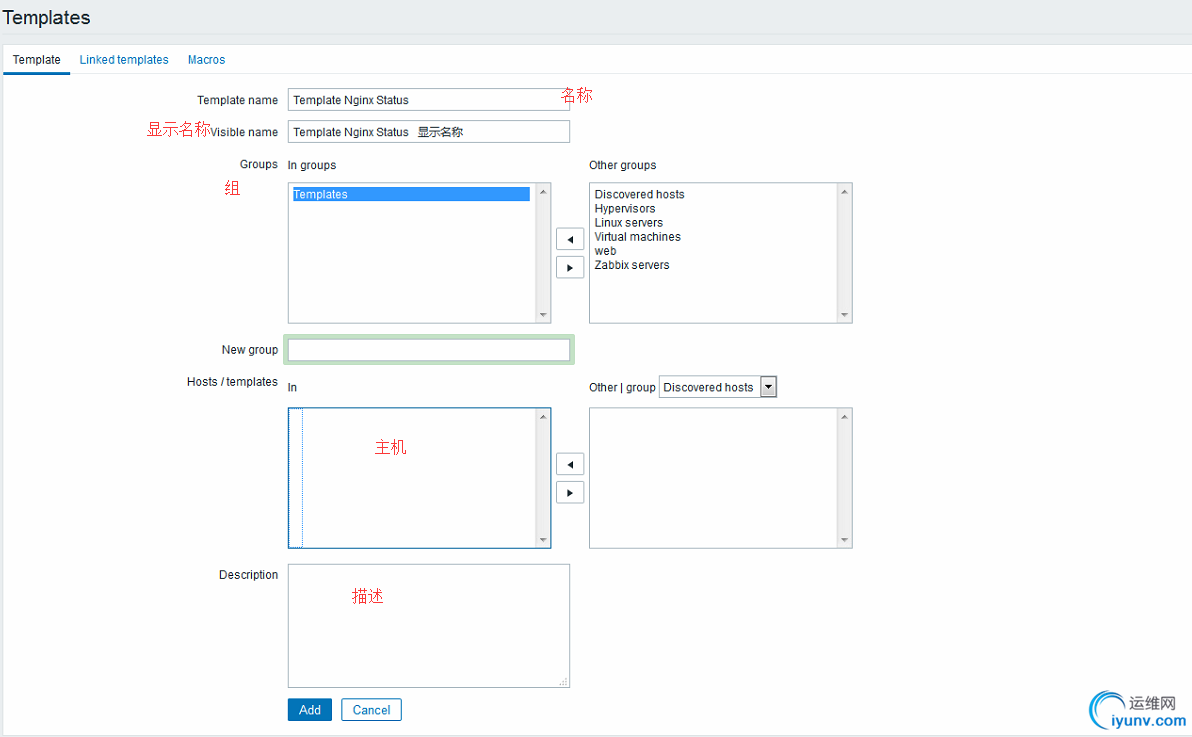Select Virtual machines in Other groups

637,237
